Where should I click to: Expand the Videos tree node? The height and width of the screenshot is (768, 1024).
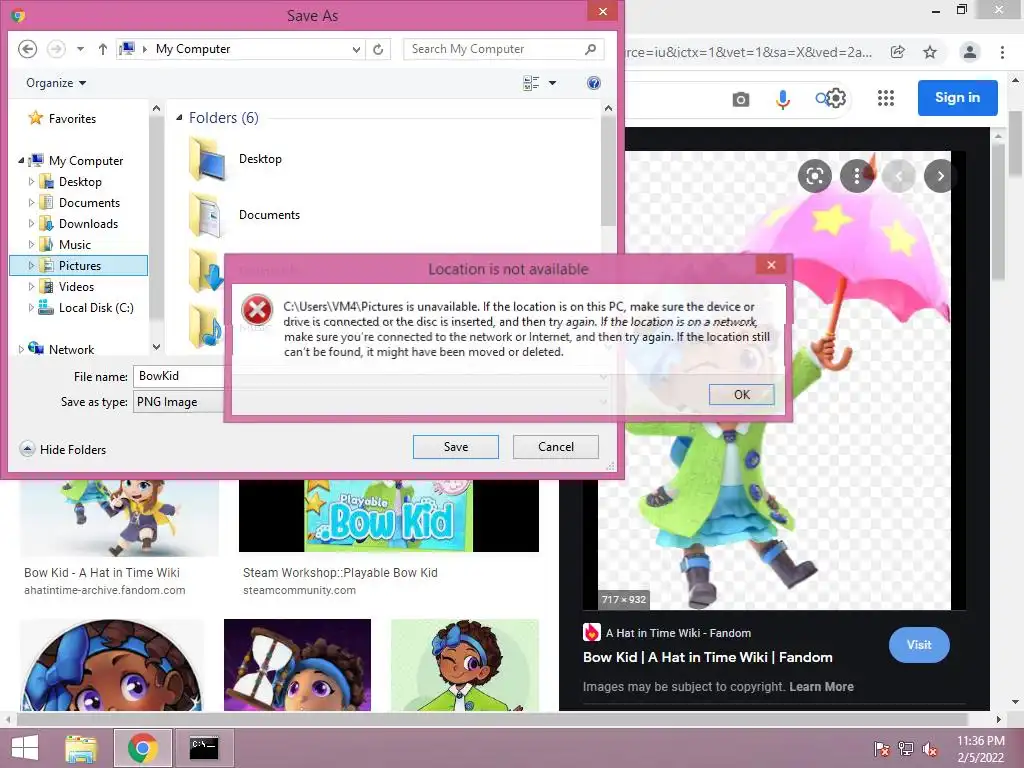click(x=31, y=286)
